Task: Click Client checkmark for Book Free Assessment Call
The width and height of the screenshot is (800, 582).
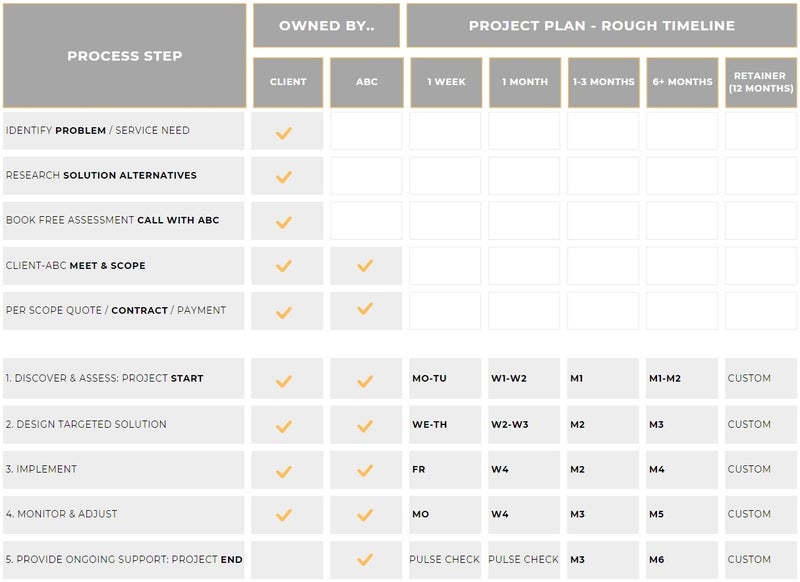Action: coord(284,222)
